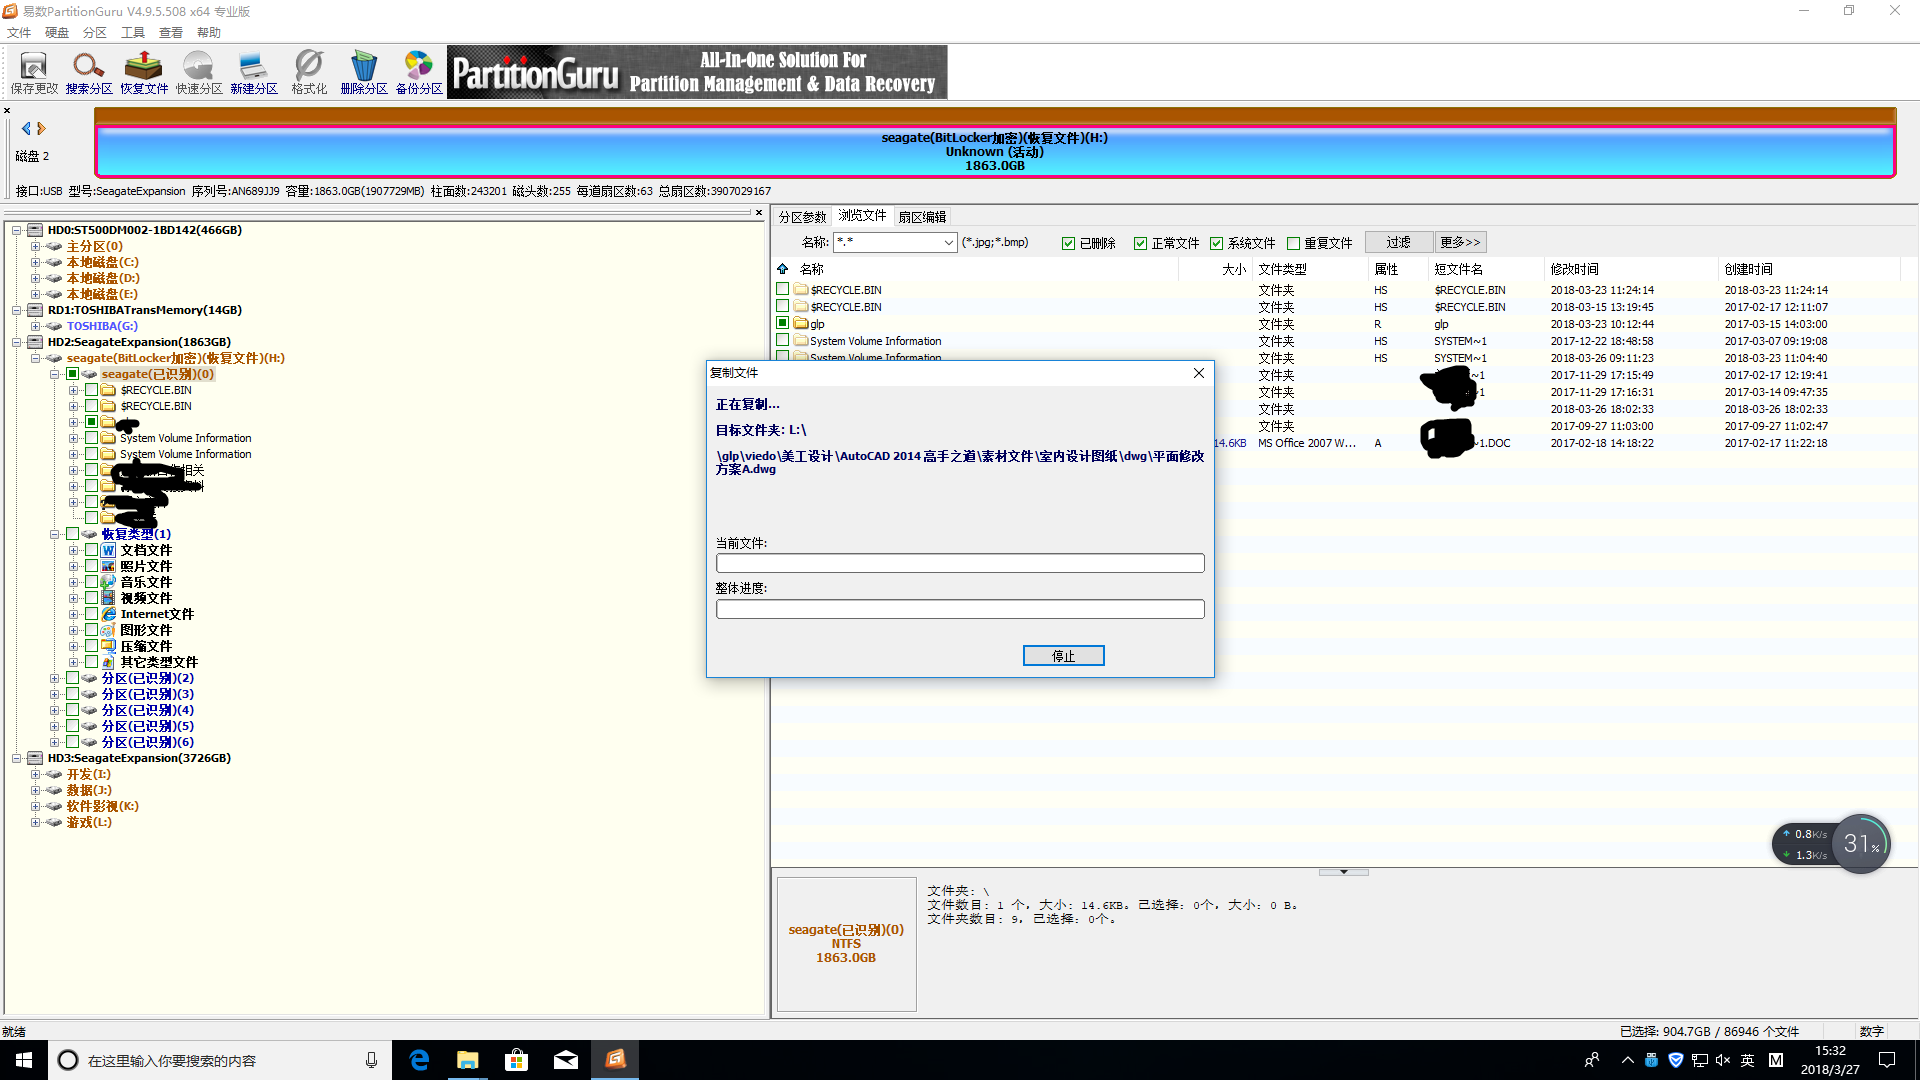Viewport: 1920px width, 1080px height.
Task: Open the Windows Start menu
Action: (x=24, y=1060)
